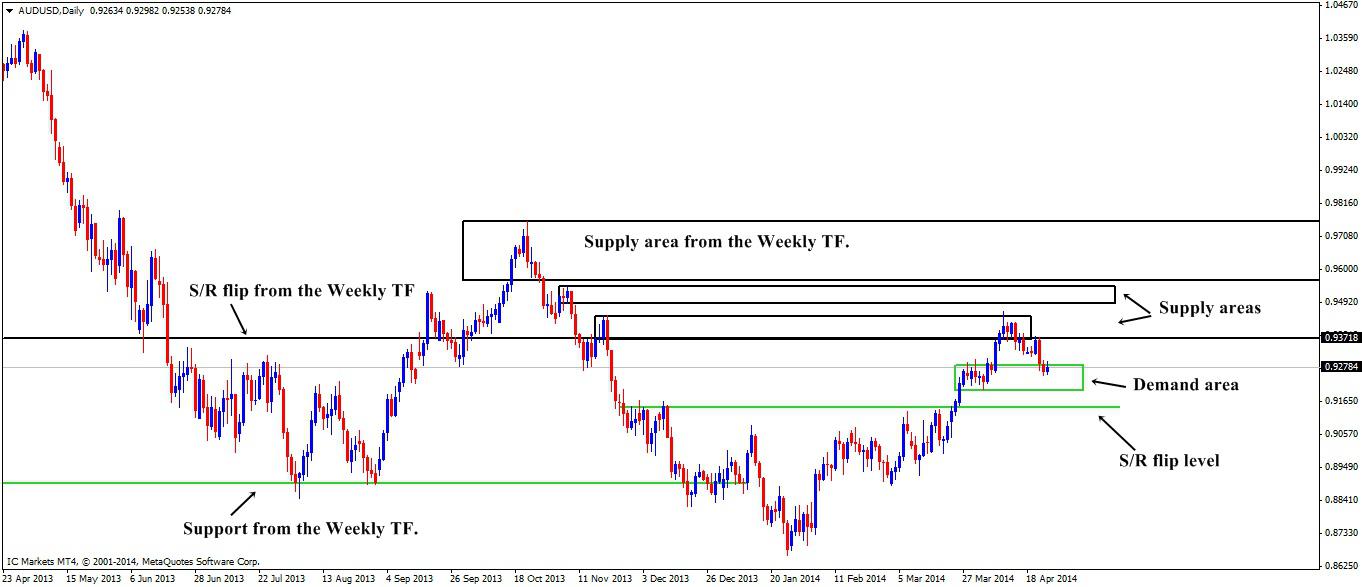Click the 1.00320 price axis value
1362x587 pixels.
point(1341,137)
